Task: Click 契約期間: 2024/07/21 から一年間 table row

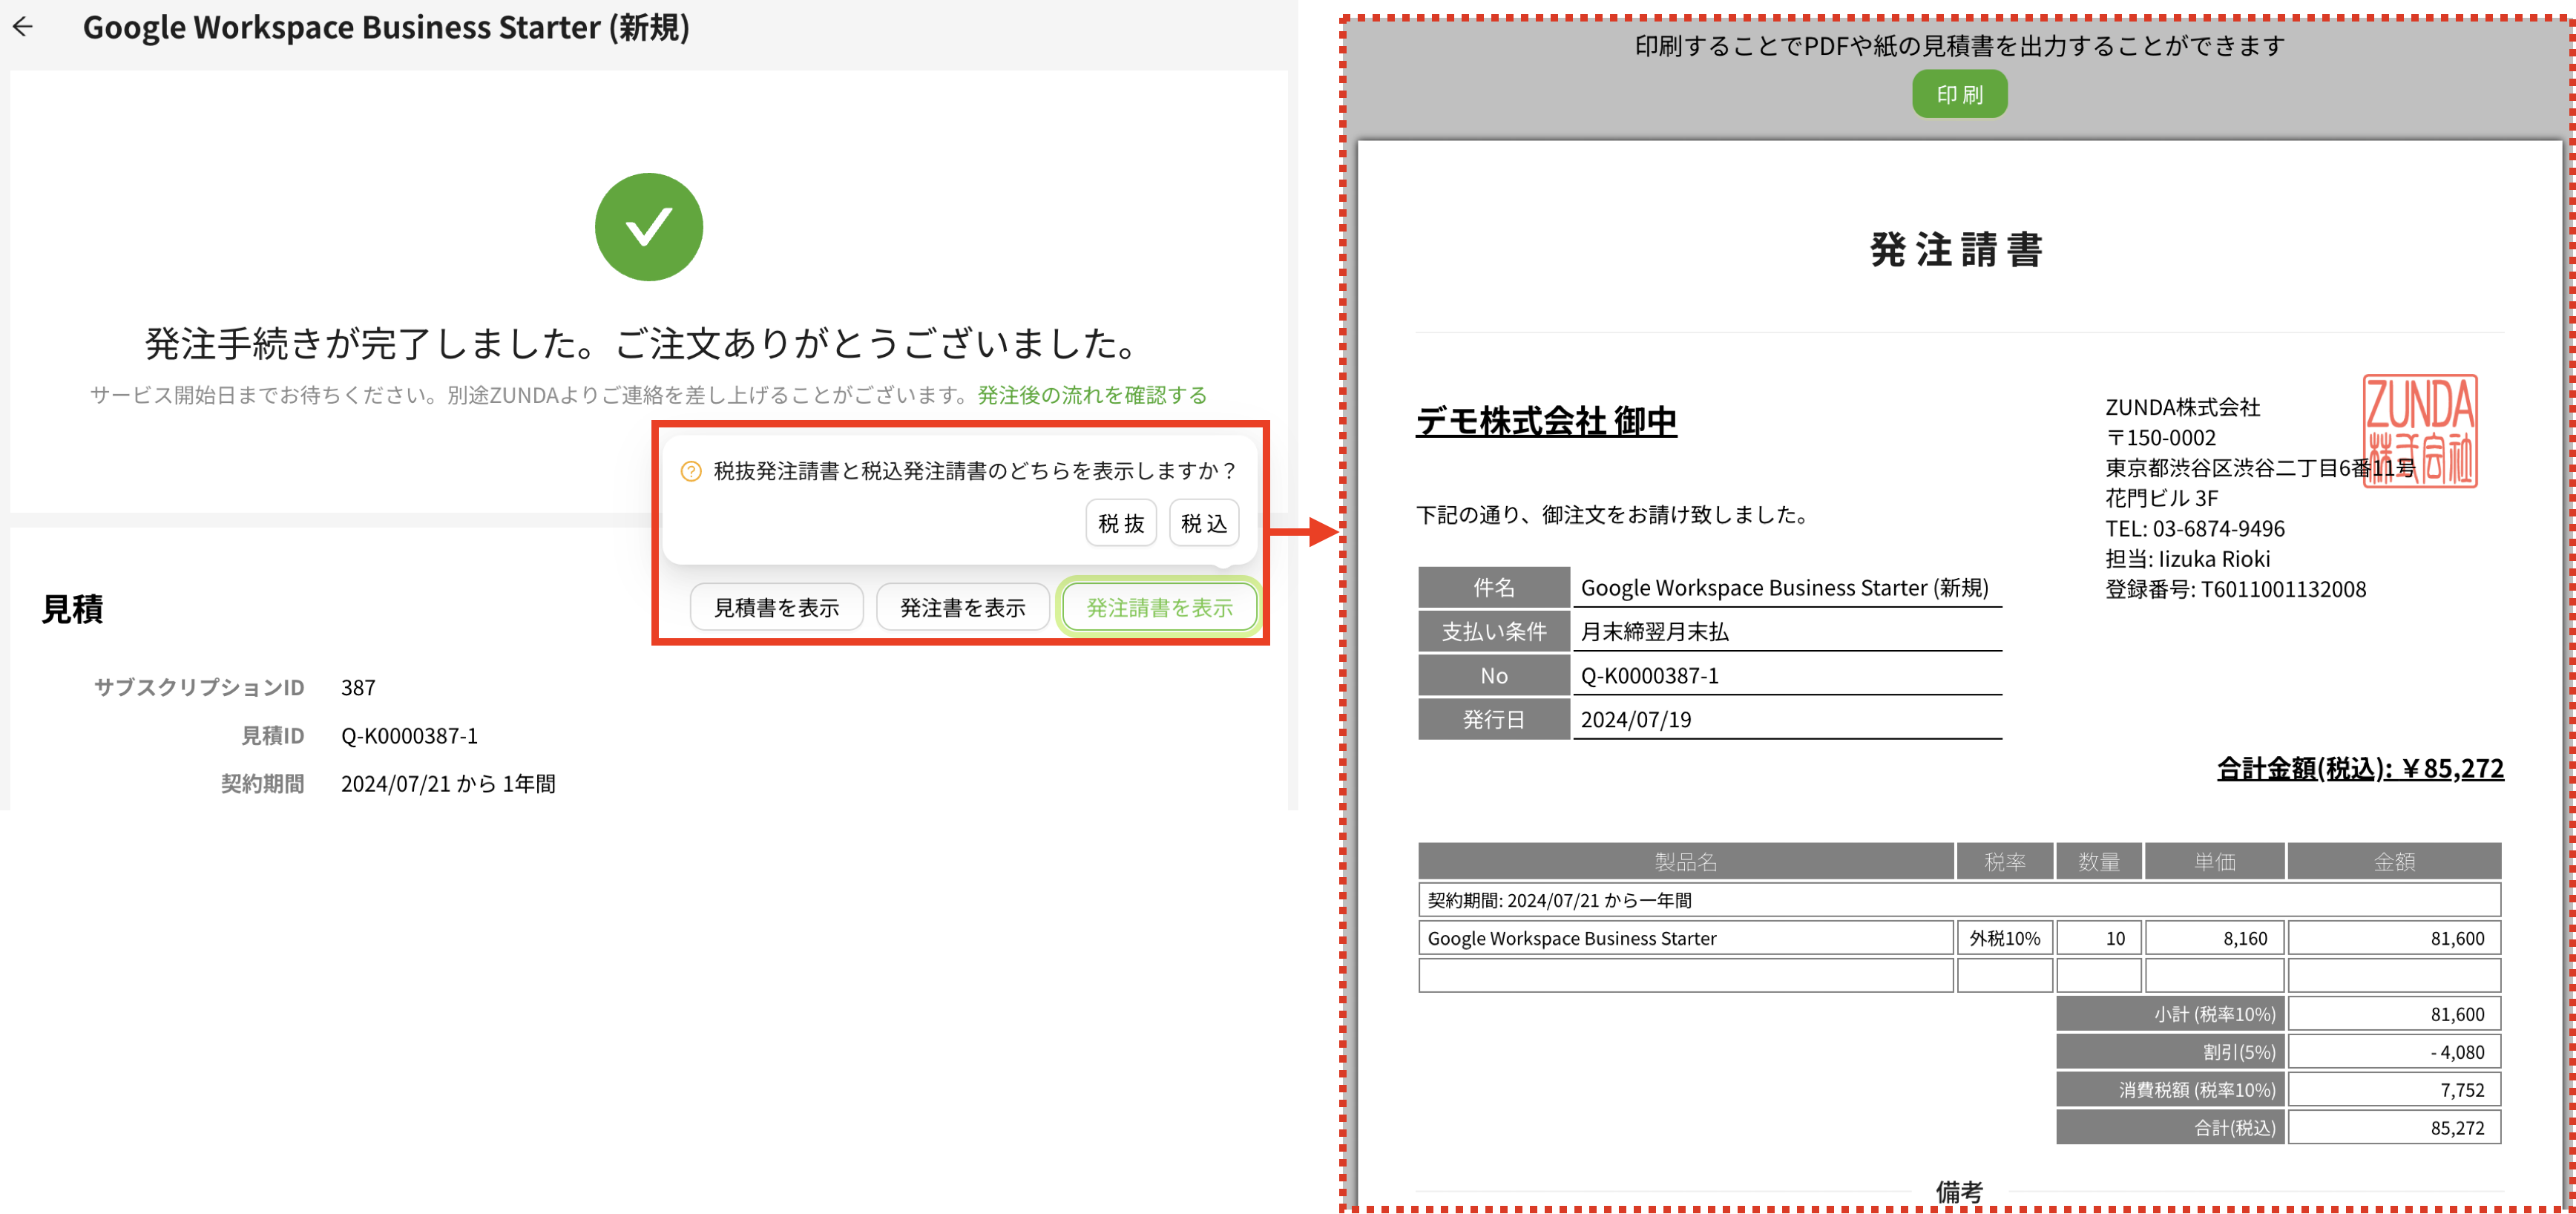Action: pos(1959,900)
